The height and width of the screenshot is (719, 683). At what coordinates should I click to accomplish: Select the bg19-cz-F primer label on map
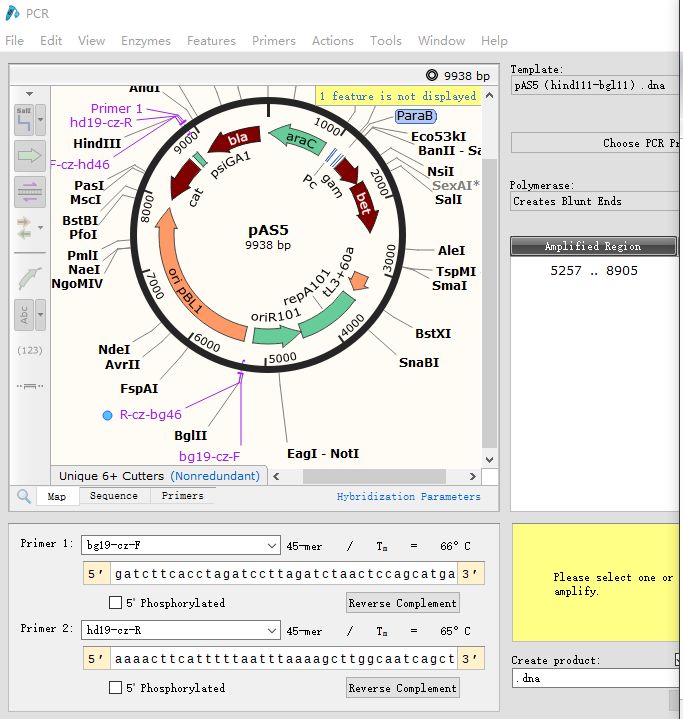point(209,456)
